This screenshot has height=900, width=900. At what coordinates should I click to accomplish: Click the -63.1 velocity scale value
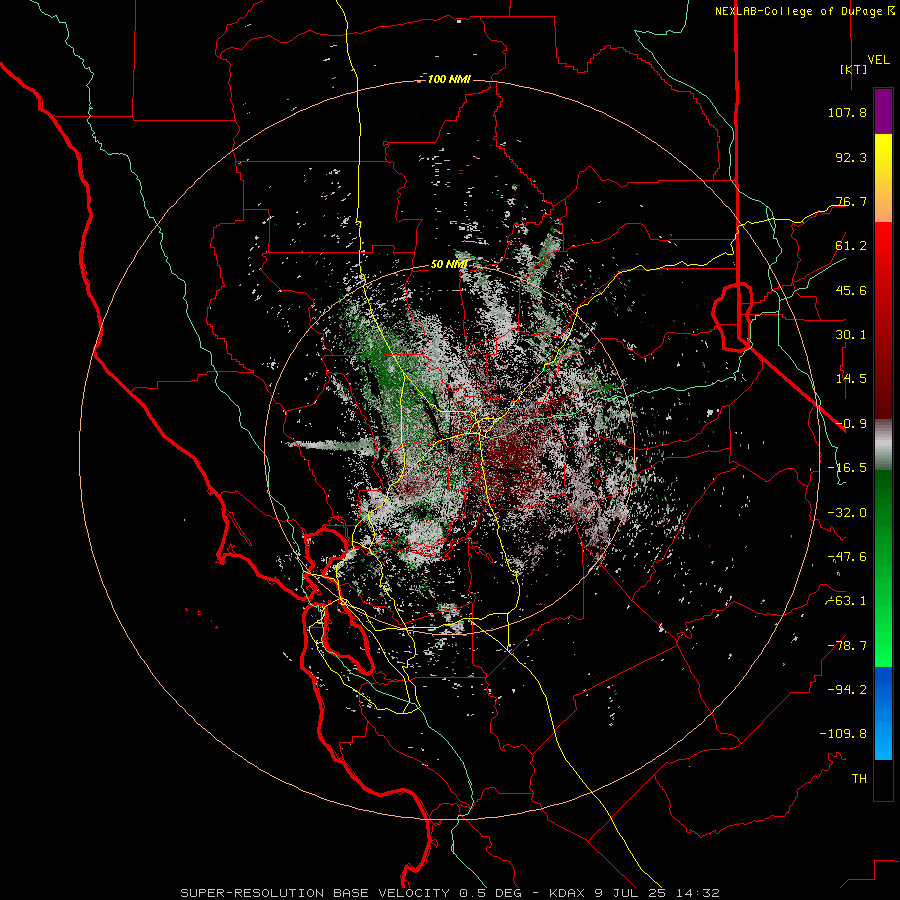pos(847,601)
